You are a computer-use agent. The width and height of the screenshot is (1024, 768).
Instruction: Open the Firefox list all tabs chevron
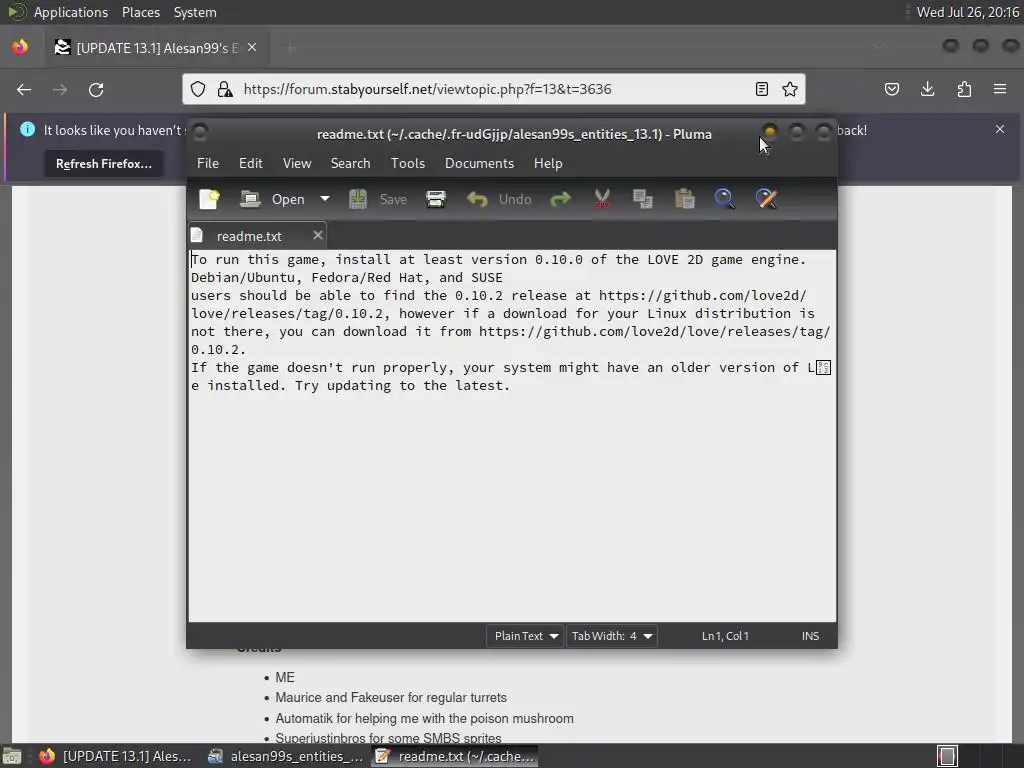(879, 47)
